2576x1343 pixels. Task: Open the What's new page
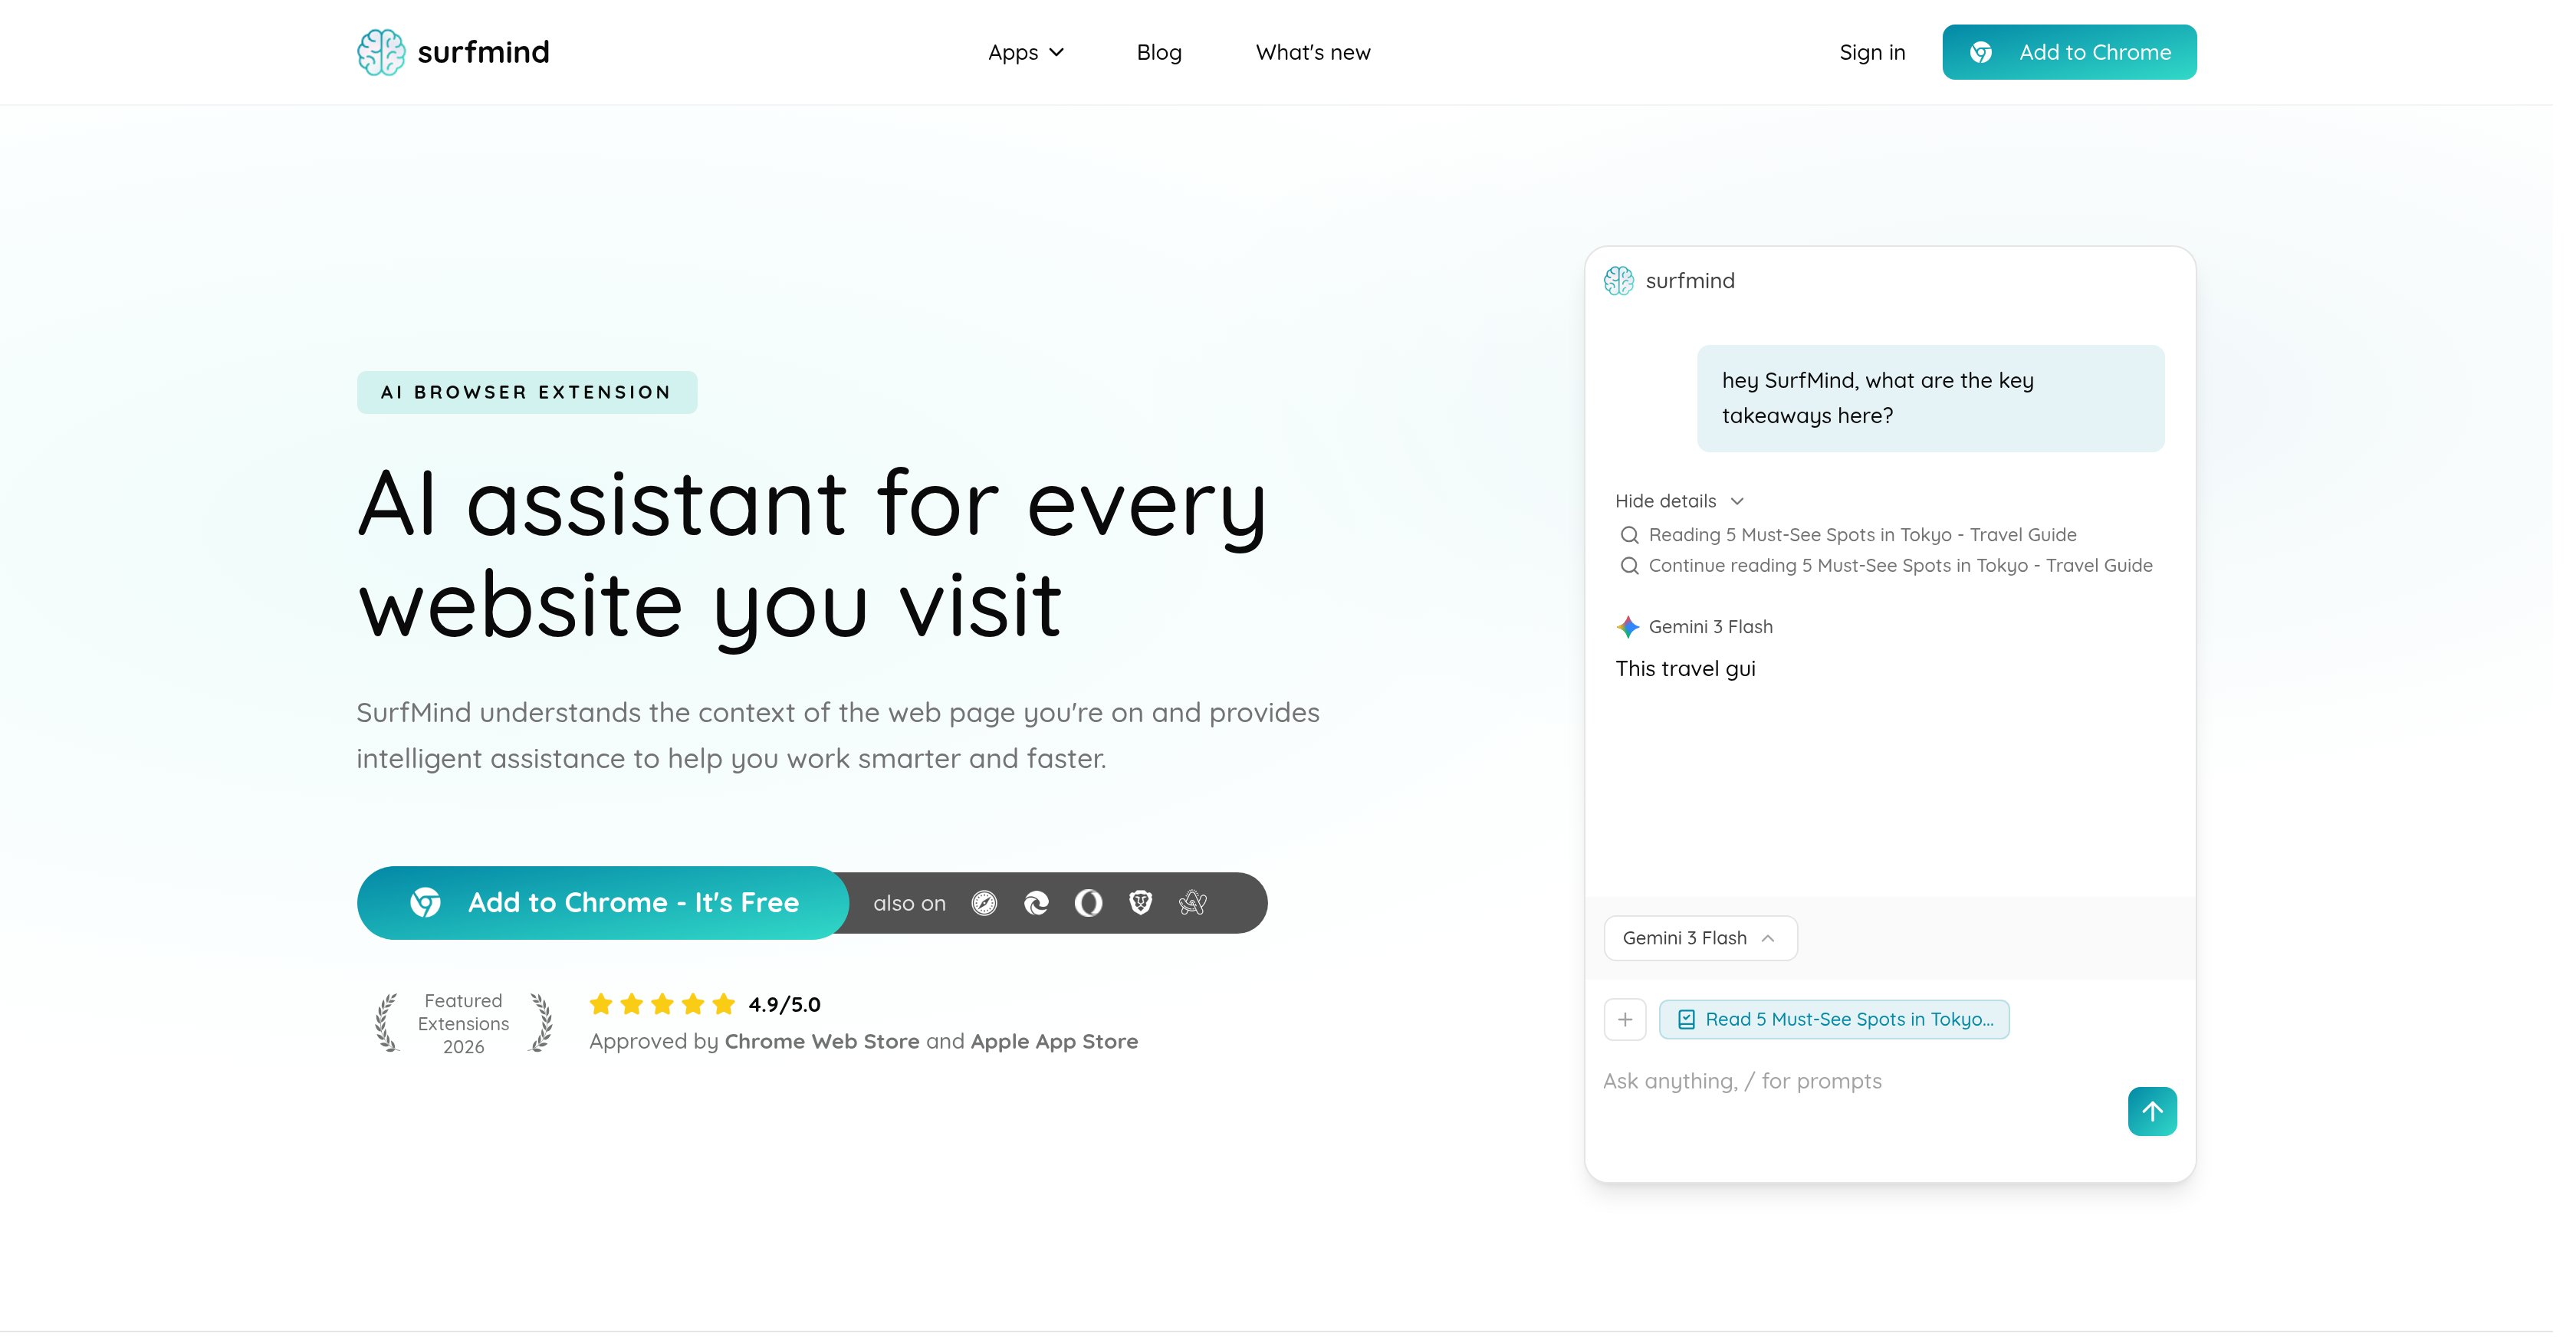tap(1312, 52)
